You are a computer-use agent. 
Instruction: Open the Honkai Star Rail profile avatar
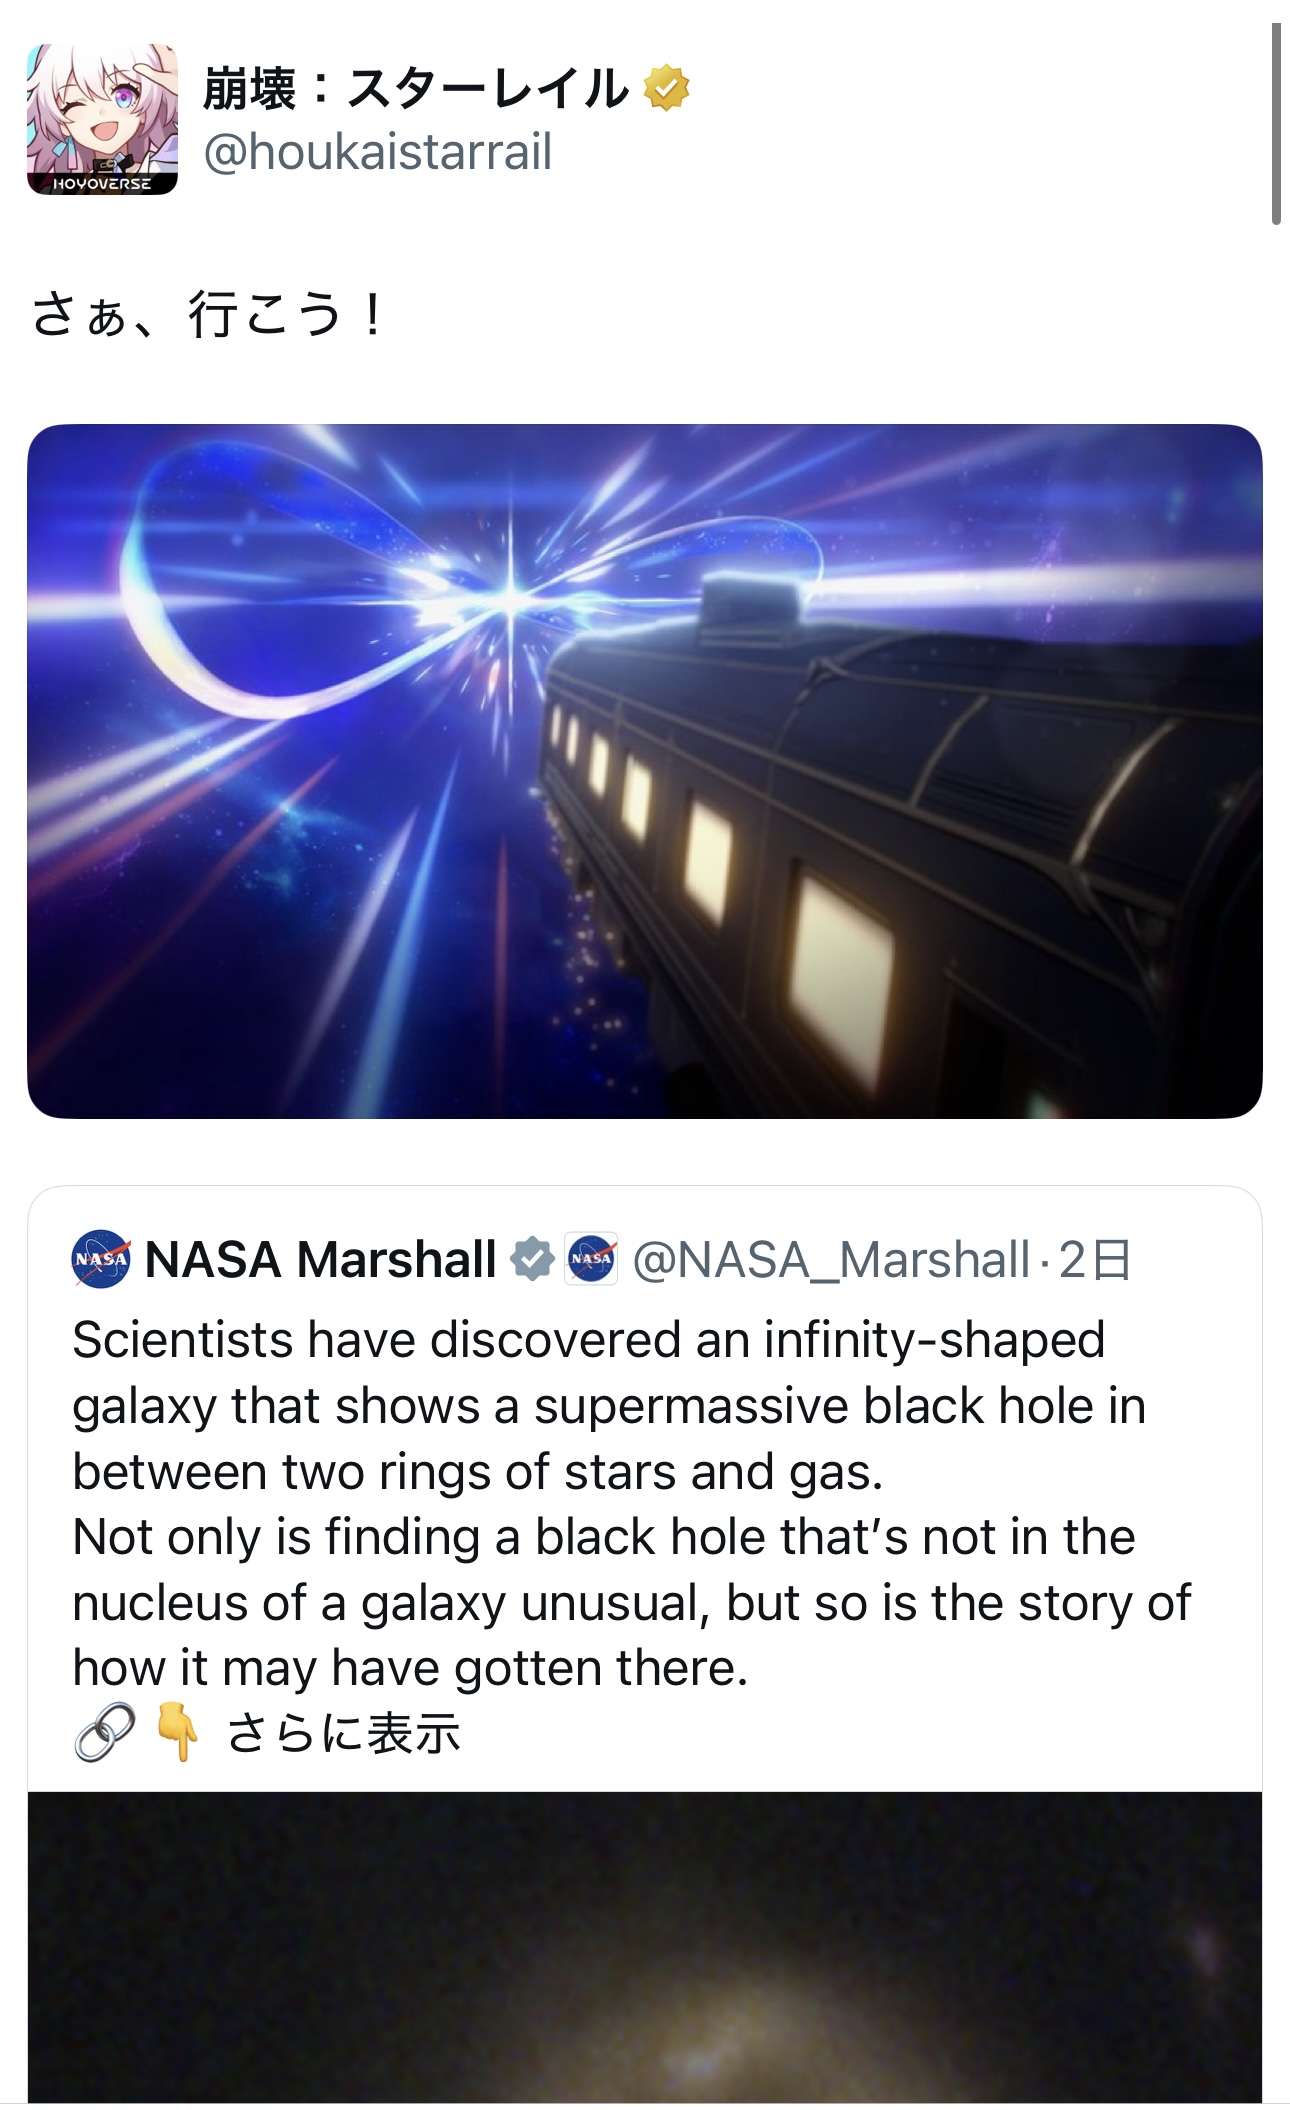tap(102, 118)
